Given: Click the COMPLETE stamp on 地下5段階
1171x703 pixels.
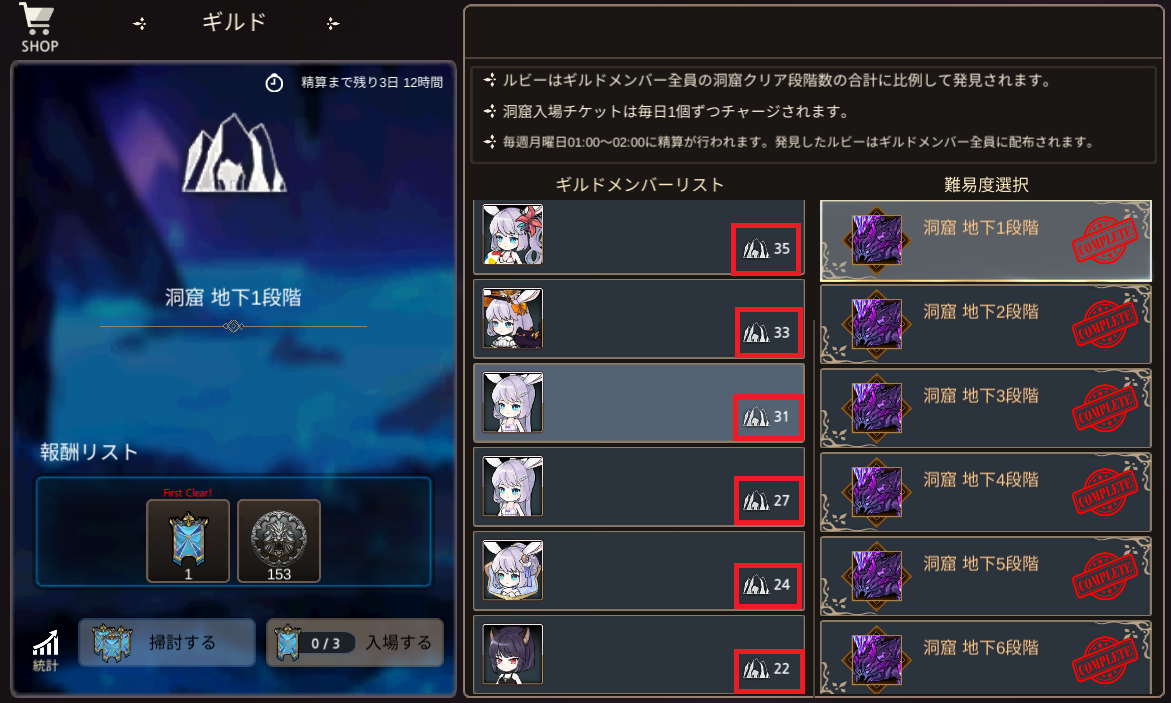Looking at the screenshot, I should coord(1105,576).
